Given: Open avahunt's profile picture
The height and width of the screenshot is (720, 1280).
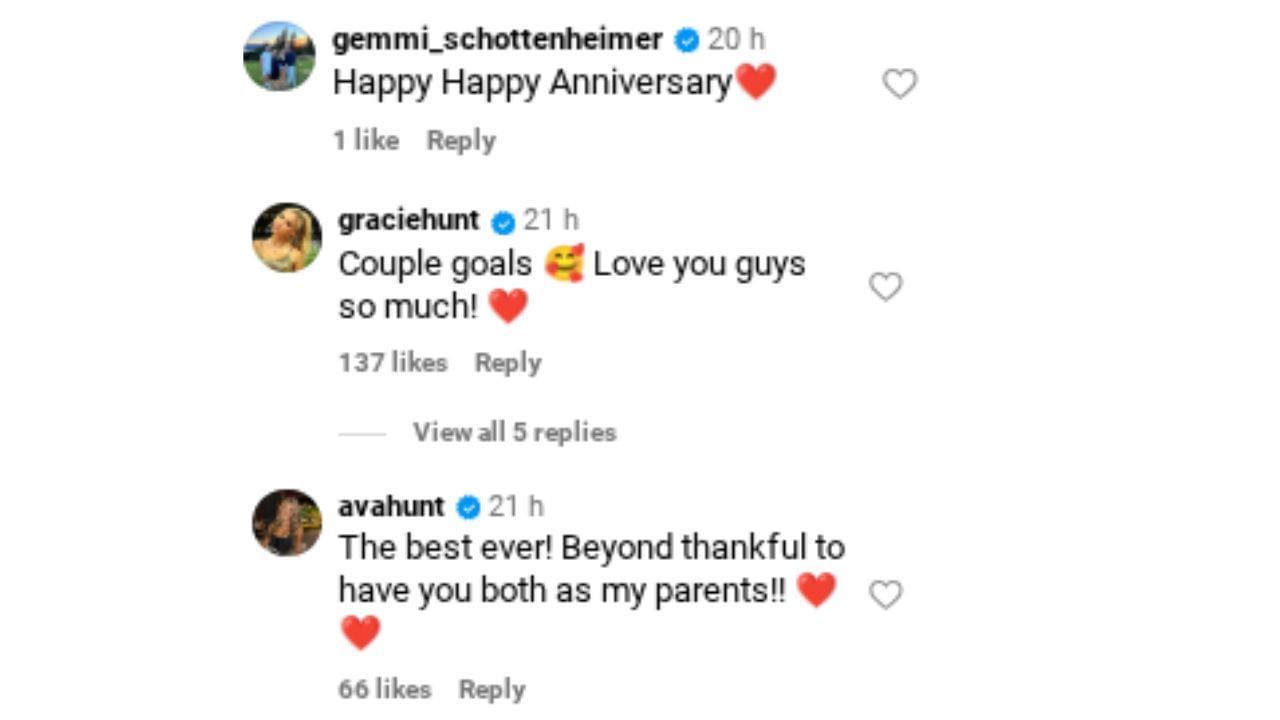Looking at the screenshot, I should coord(287,522).
